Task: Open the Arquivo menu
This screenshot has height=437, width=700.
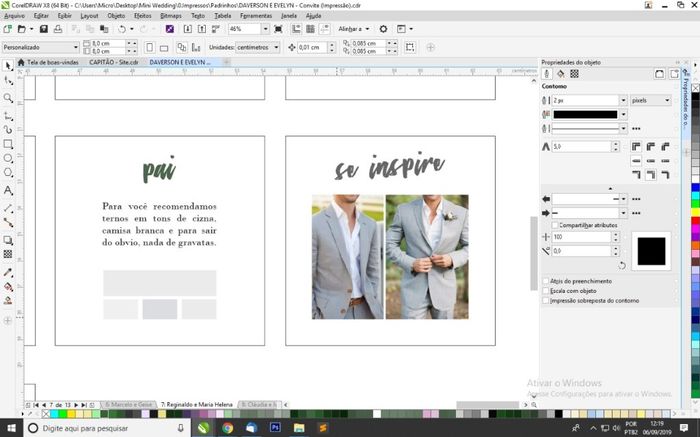Action: pyautogui.click(x=14, y=16)
